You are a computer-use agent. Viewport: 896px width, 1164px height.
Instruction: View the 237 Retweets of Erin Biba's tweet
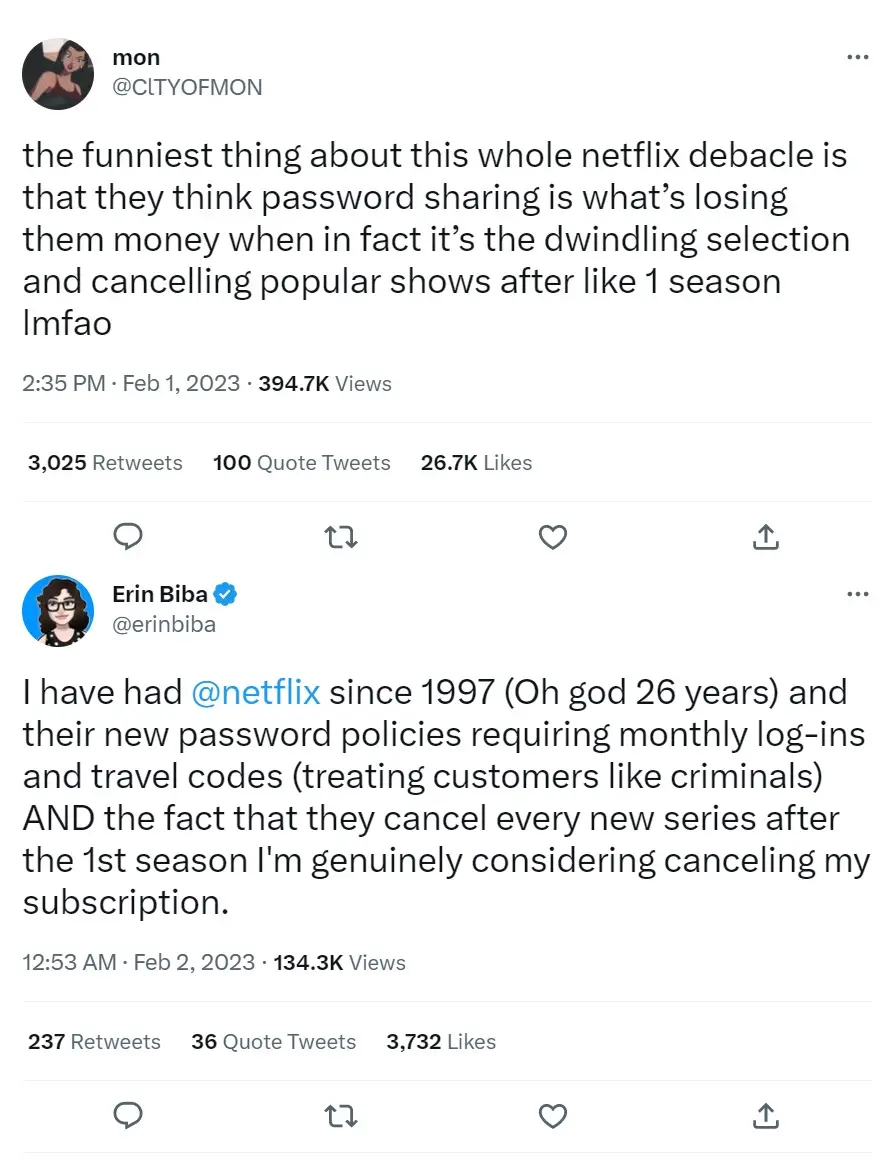coord(93,1041)
